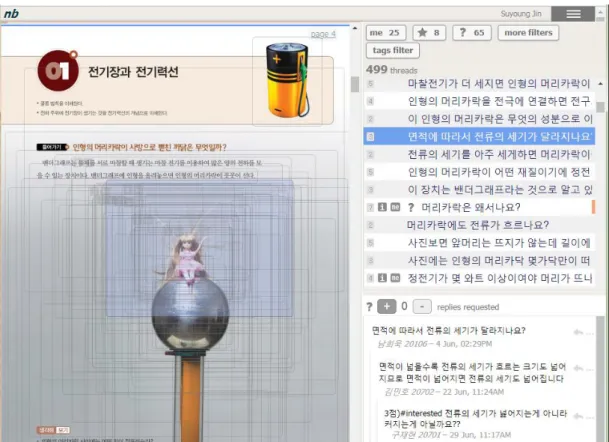This screenshot has height=442, width=609.
Task: Click the heading '인형의 머리카락이 사방으로 뻗친 까닭은 무엇일까?'
Action: 150,147
